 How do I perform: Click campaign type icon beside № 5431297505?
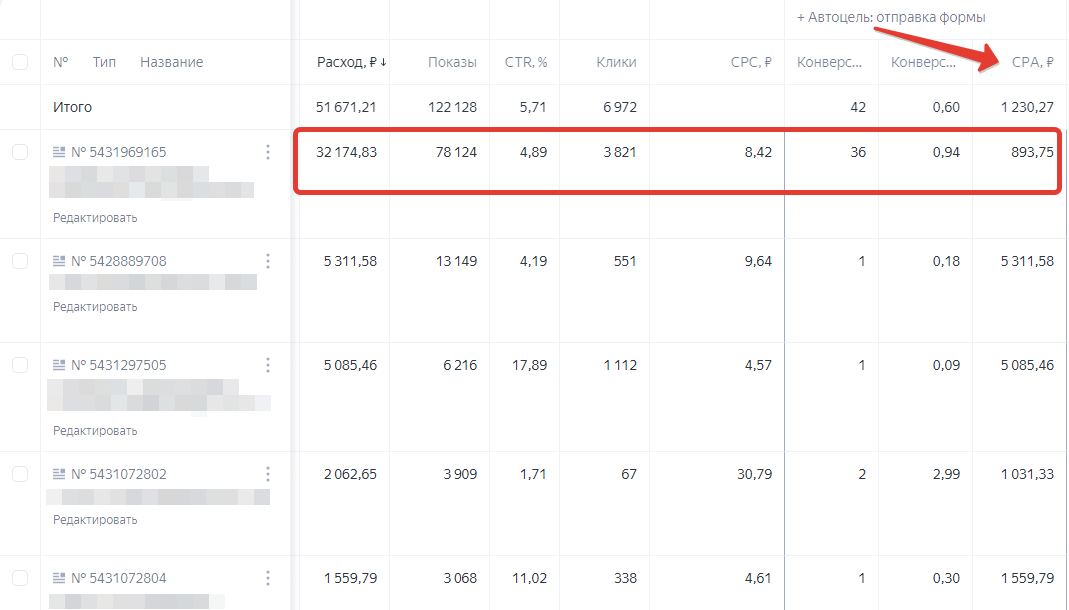point(59,365)
